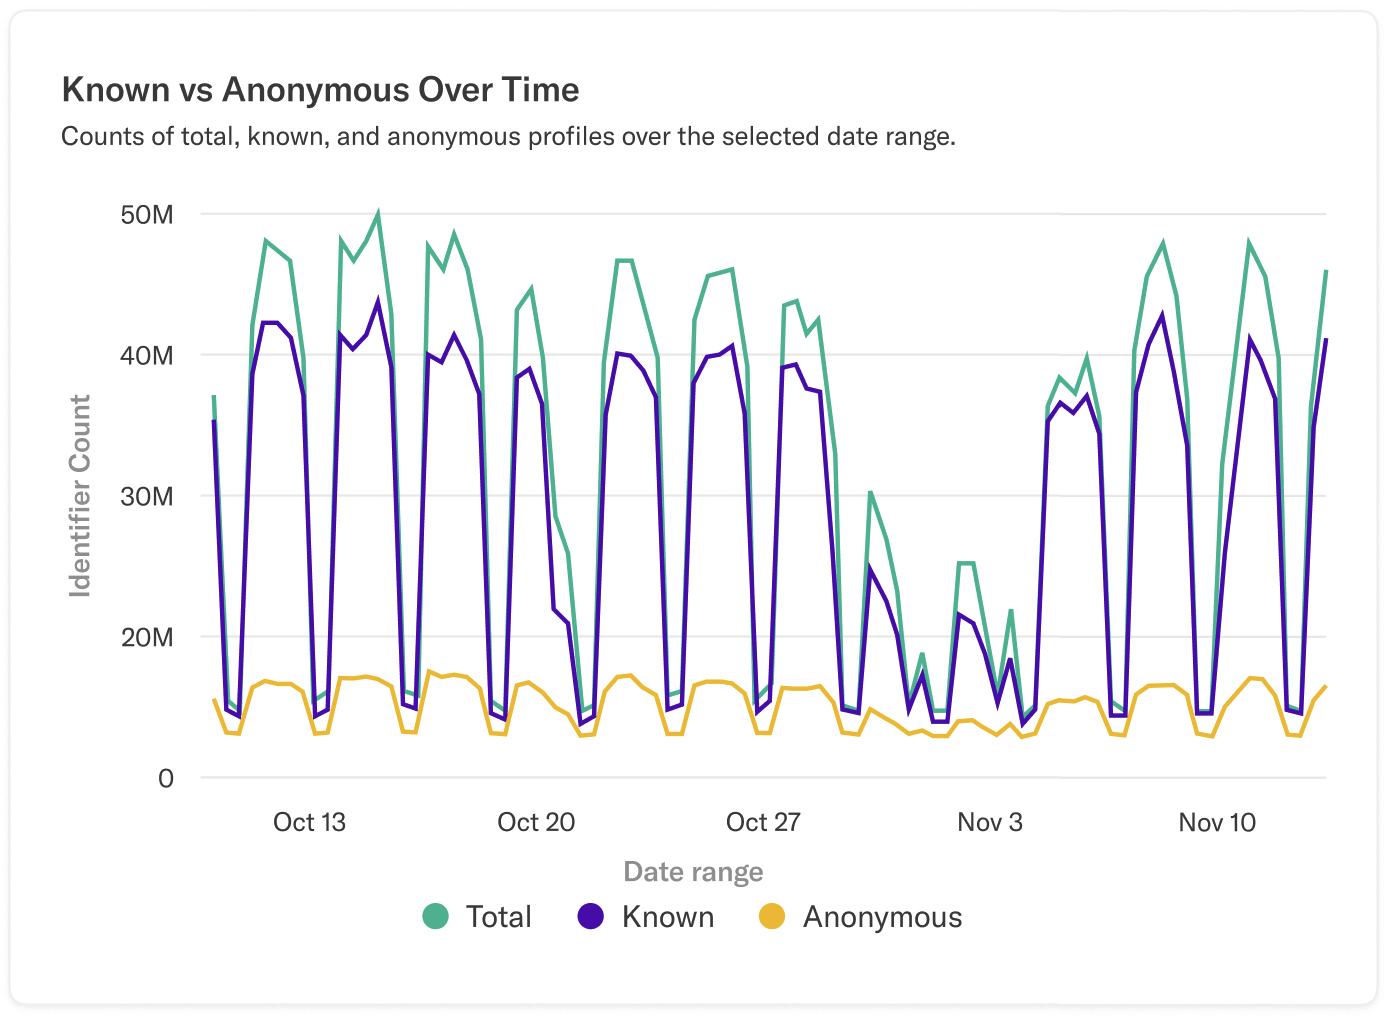The height and width of the screenshot is (1016, 1388).
Task: Toggle the Anonymous series legend label
Action: point(882,917)
